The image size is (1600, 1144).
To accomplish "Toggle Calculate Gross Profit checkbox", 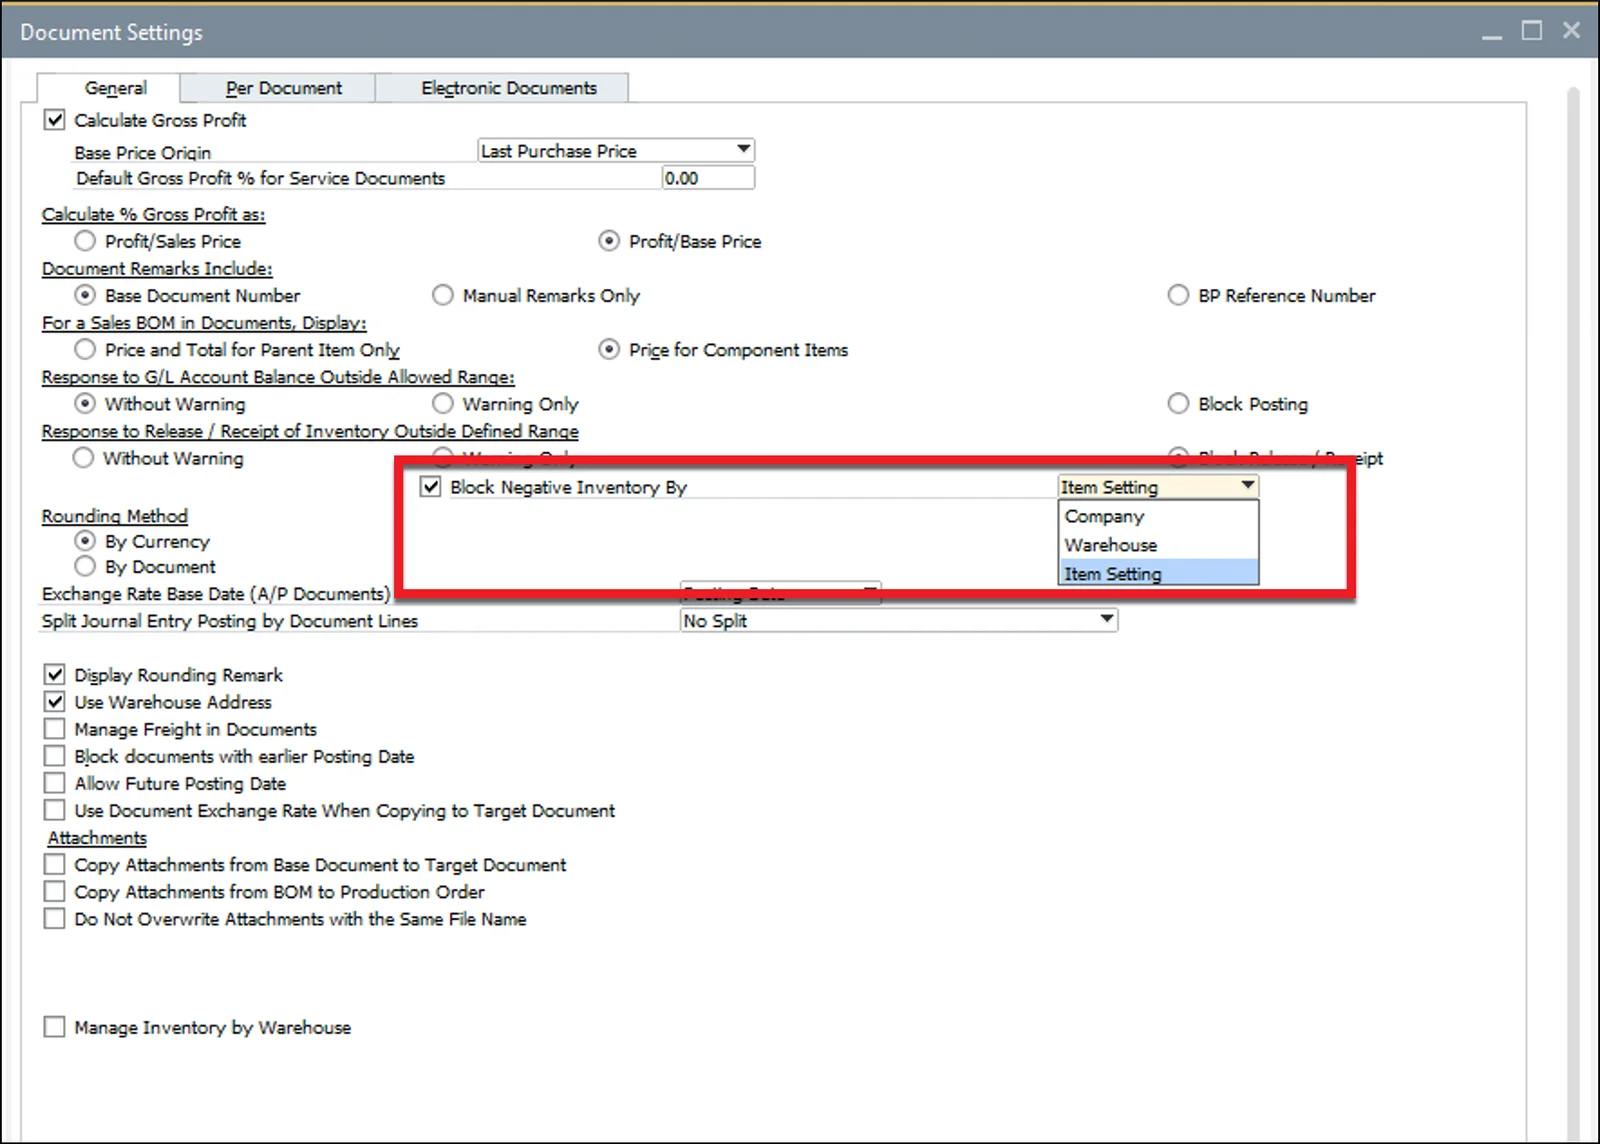I will click(x=55, y=120).
